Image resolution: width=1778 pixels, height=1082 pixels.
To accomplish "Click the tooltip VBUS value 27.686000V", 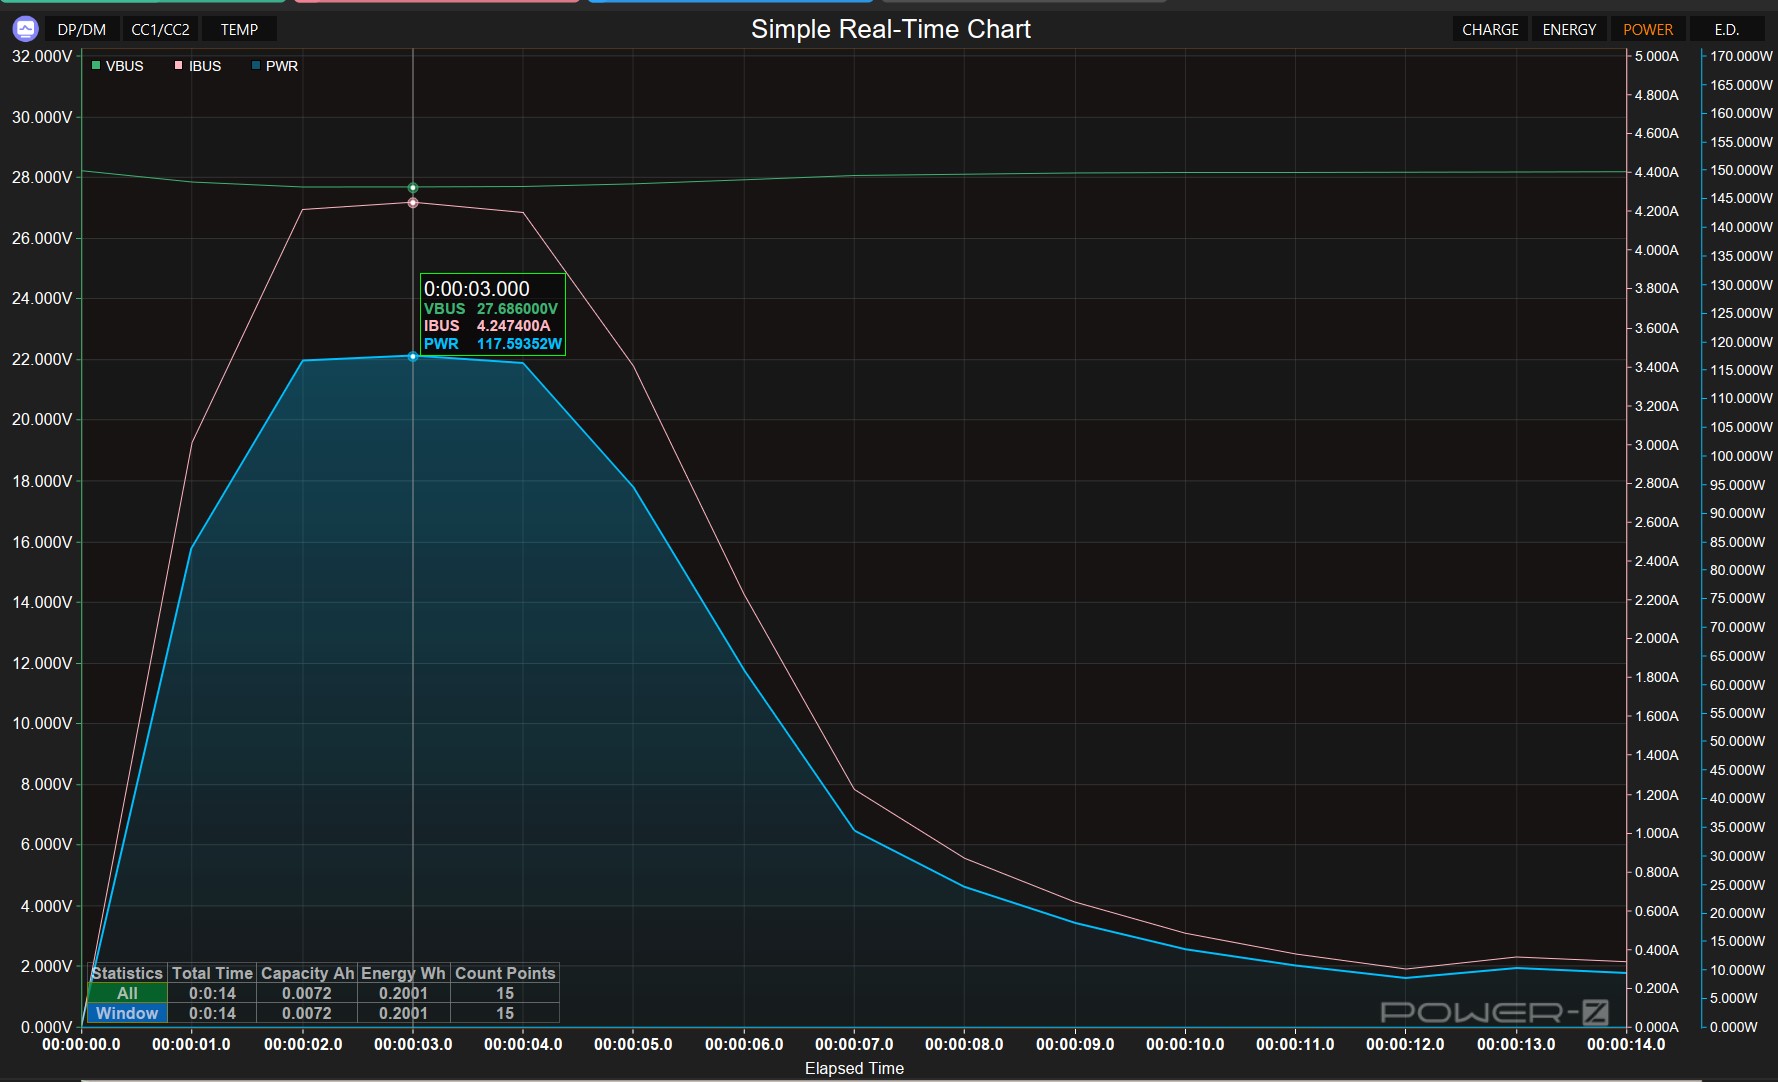I will [517, 309].
